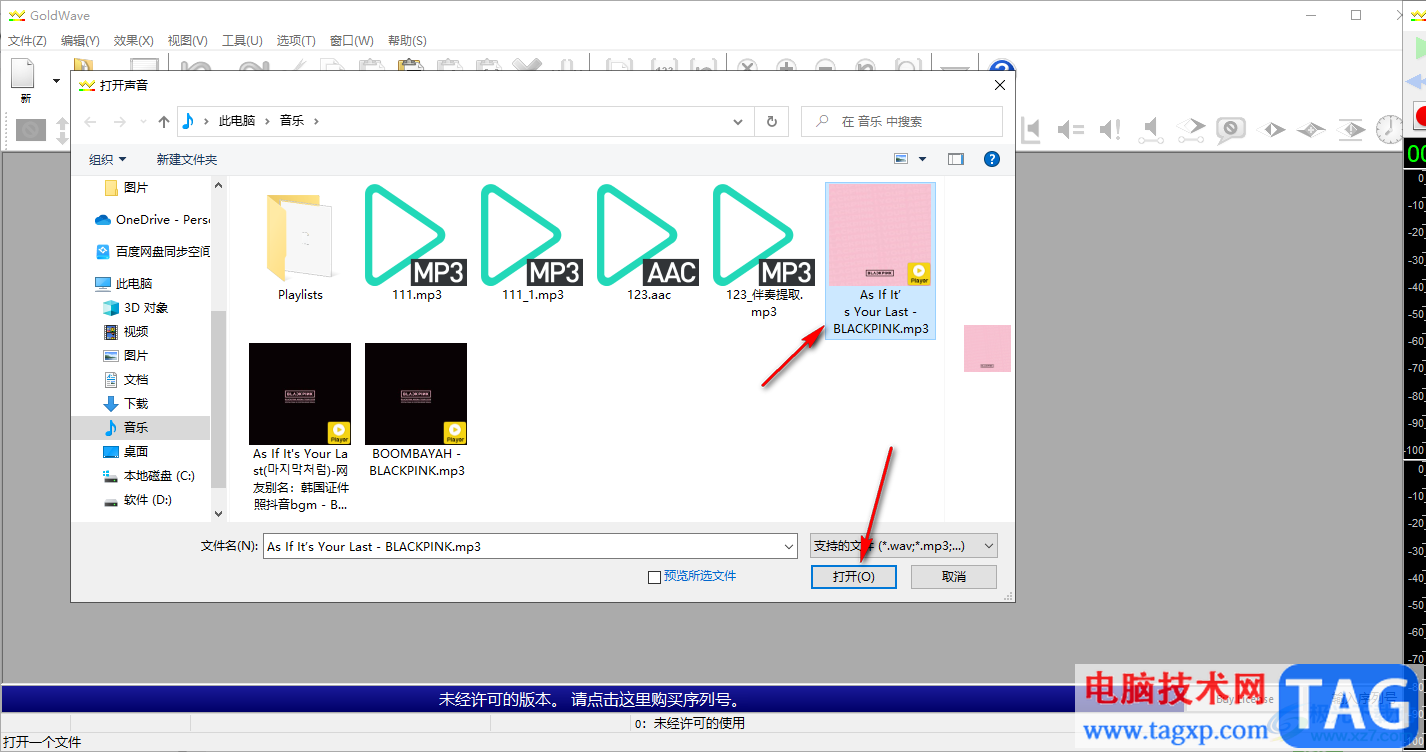The image size is (1426, 752).
Task: Open 下载 (Downloads) in the sidebar
Action: 126,404
